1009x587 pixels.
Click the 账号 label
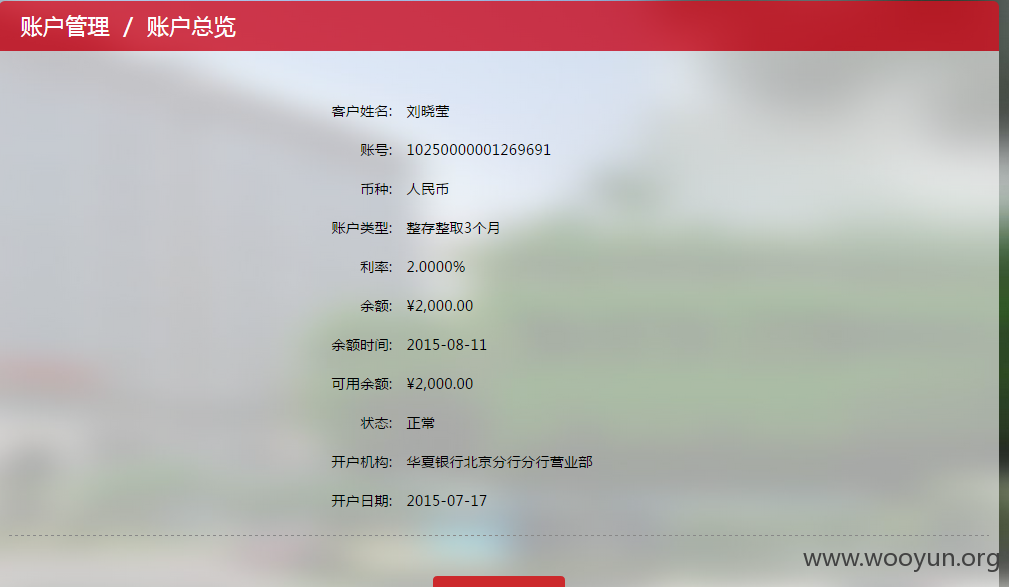[376, 150]
